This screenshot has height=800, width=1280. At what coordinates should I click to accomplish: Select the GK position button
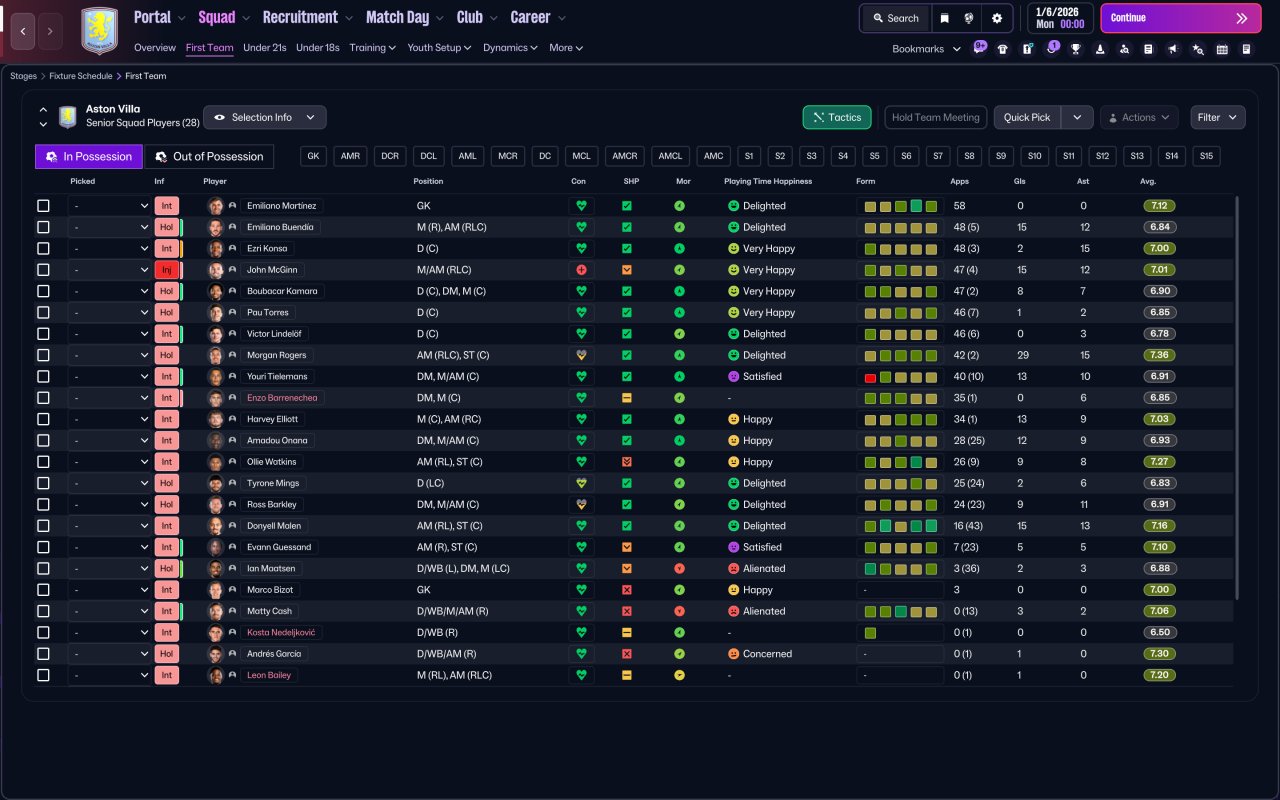[x=314, y=156]
